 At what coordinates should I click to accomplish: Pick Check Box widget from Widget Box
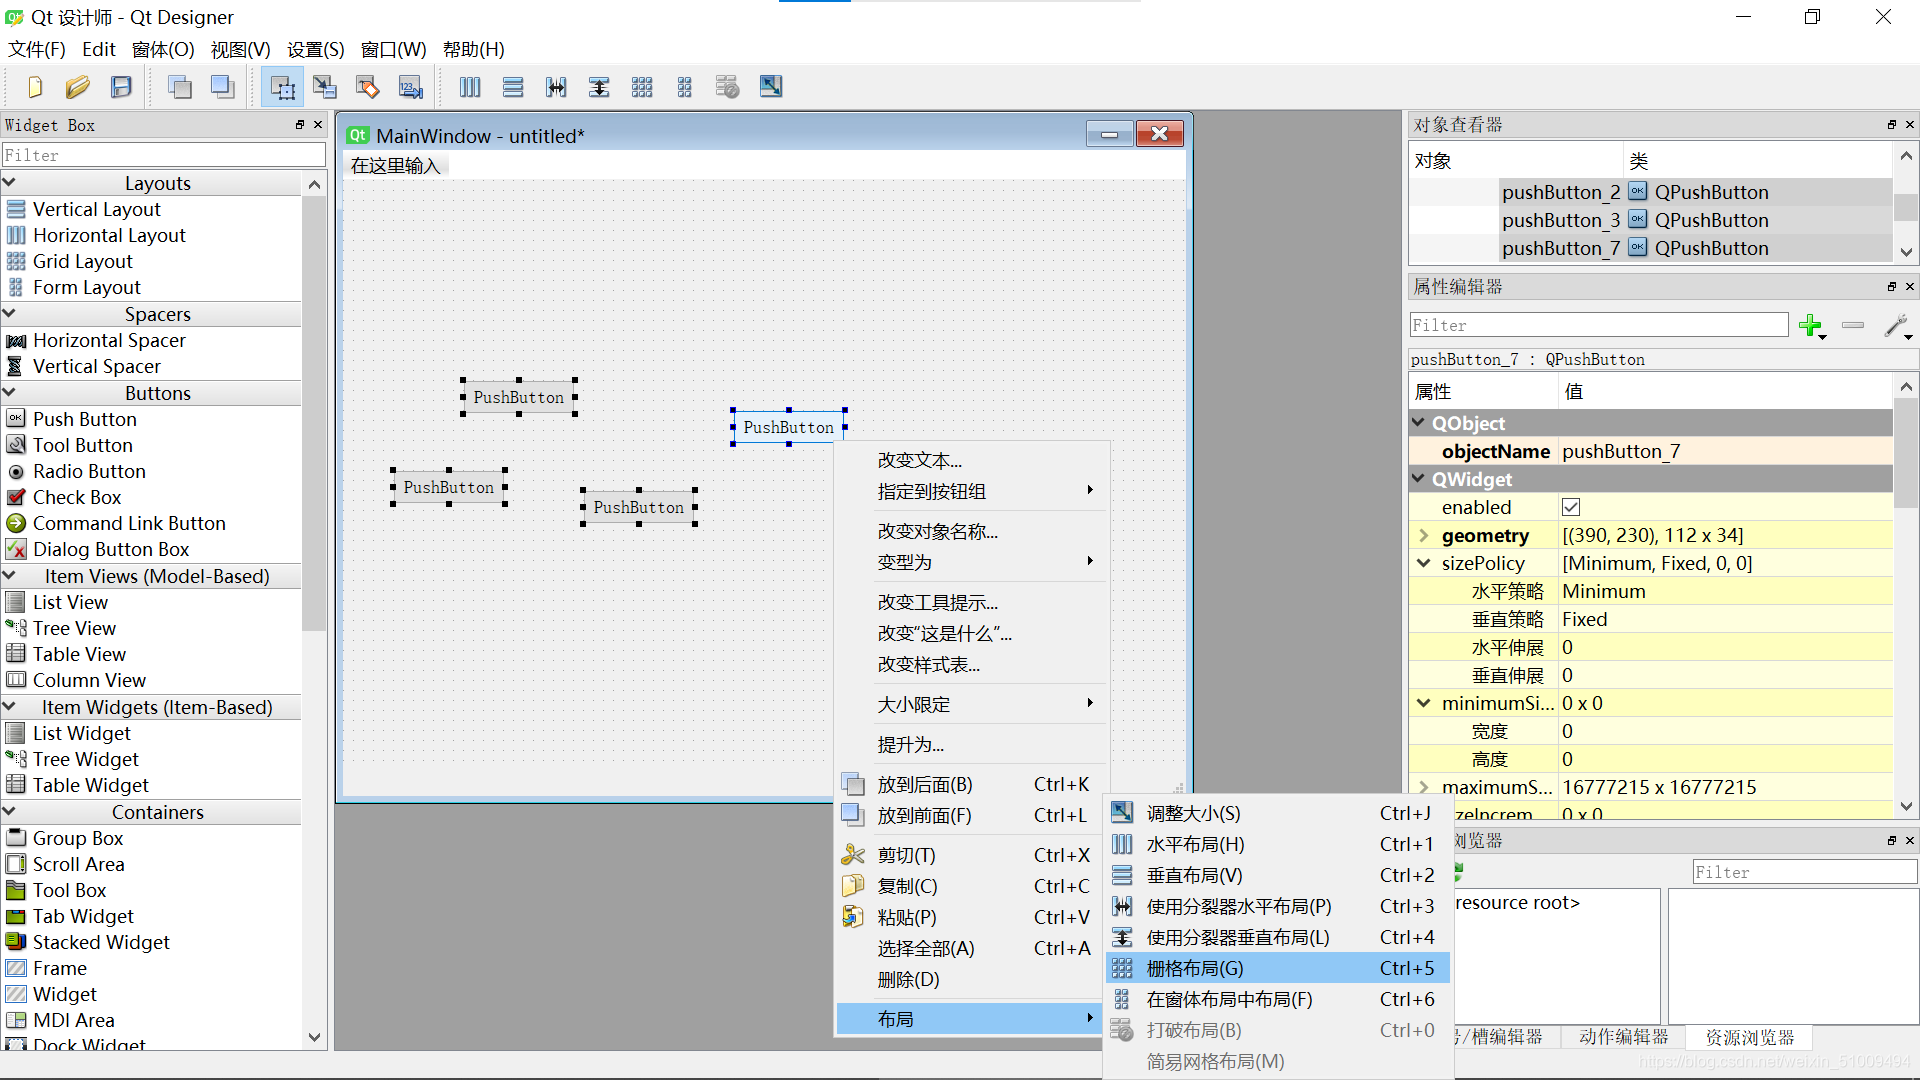[76, 497]
